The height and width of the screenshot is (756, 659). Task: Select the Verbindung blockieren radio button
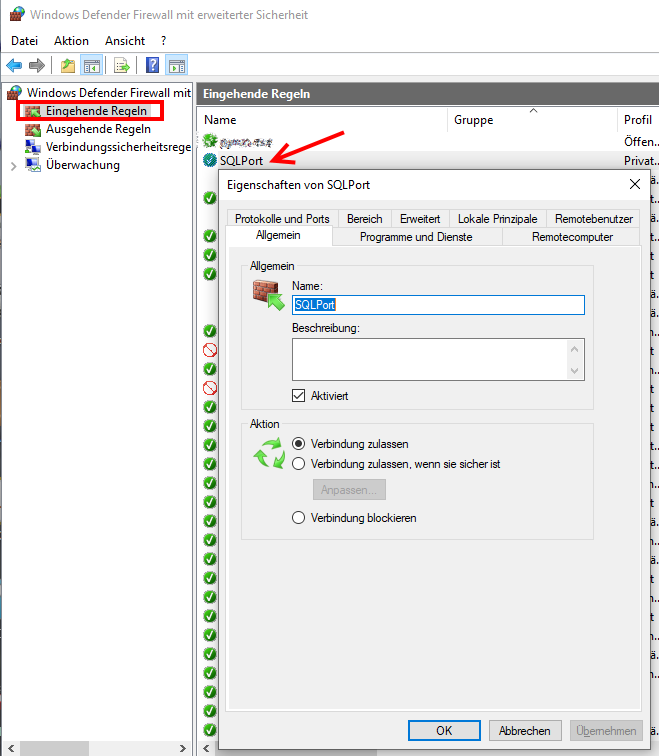(x=298, y=518)
